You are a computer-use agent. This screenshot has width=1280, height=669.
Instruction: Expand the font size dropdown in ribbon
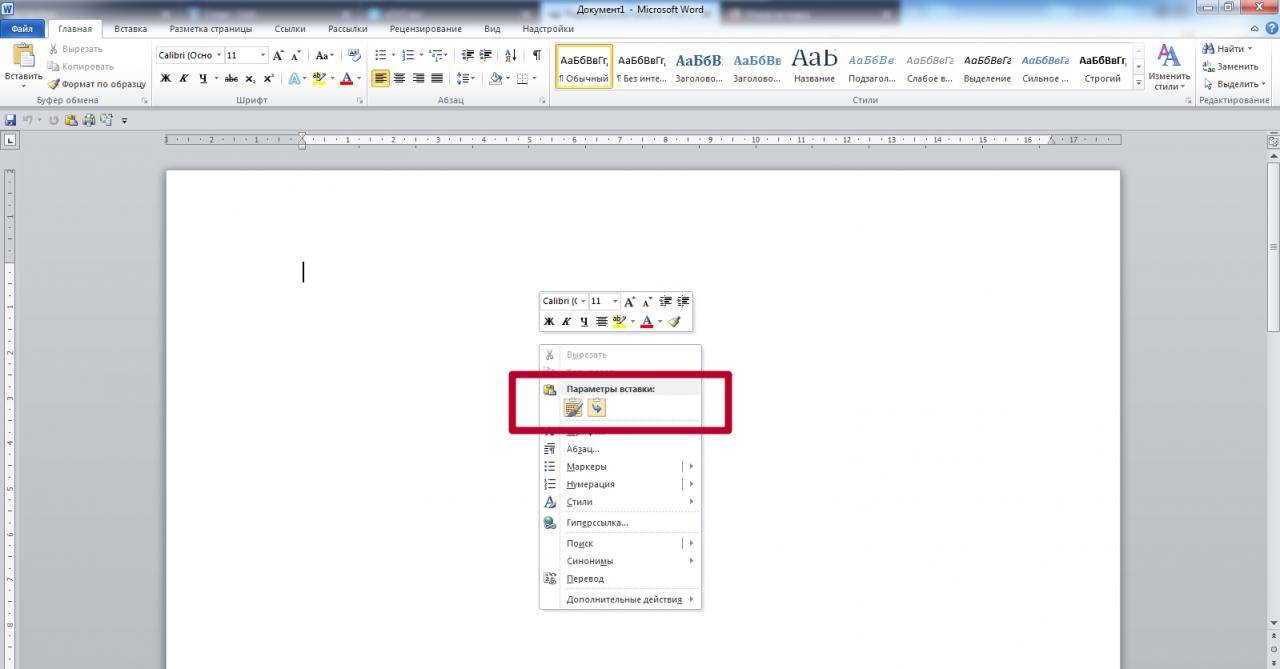pos(263,55)
